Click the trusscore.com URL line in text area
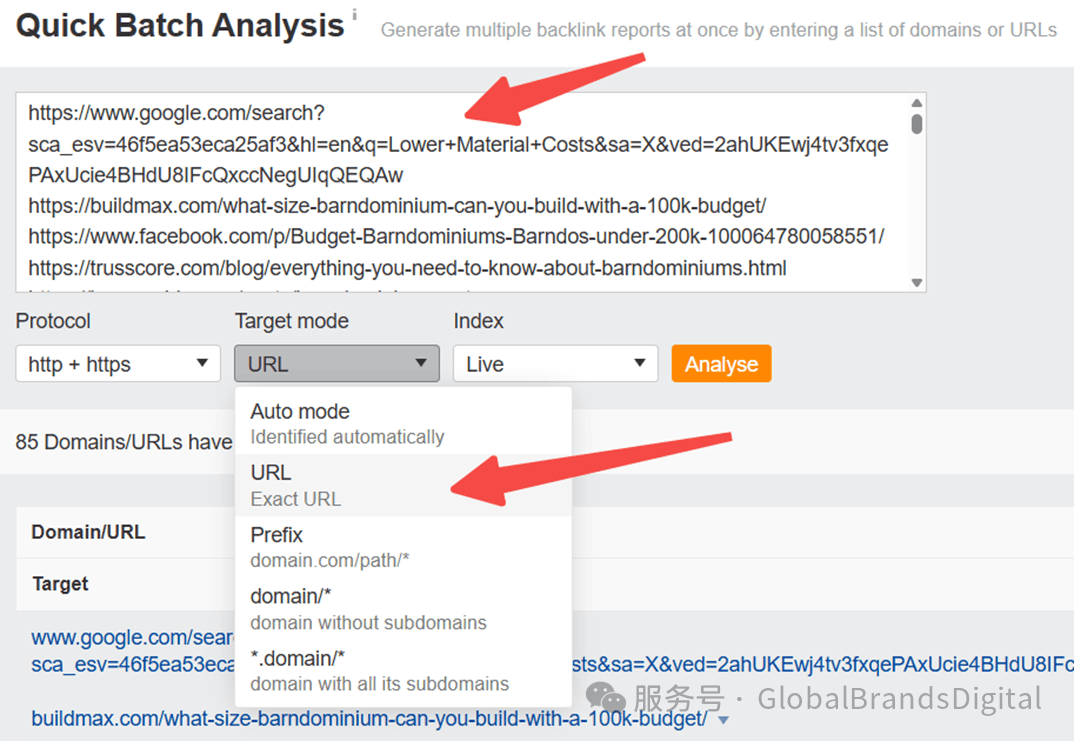Image resolution: width=1074 pixels, height=741 pixels. click(x=407, y=268)
